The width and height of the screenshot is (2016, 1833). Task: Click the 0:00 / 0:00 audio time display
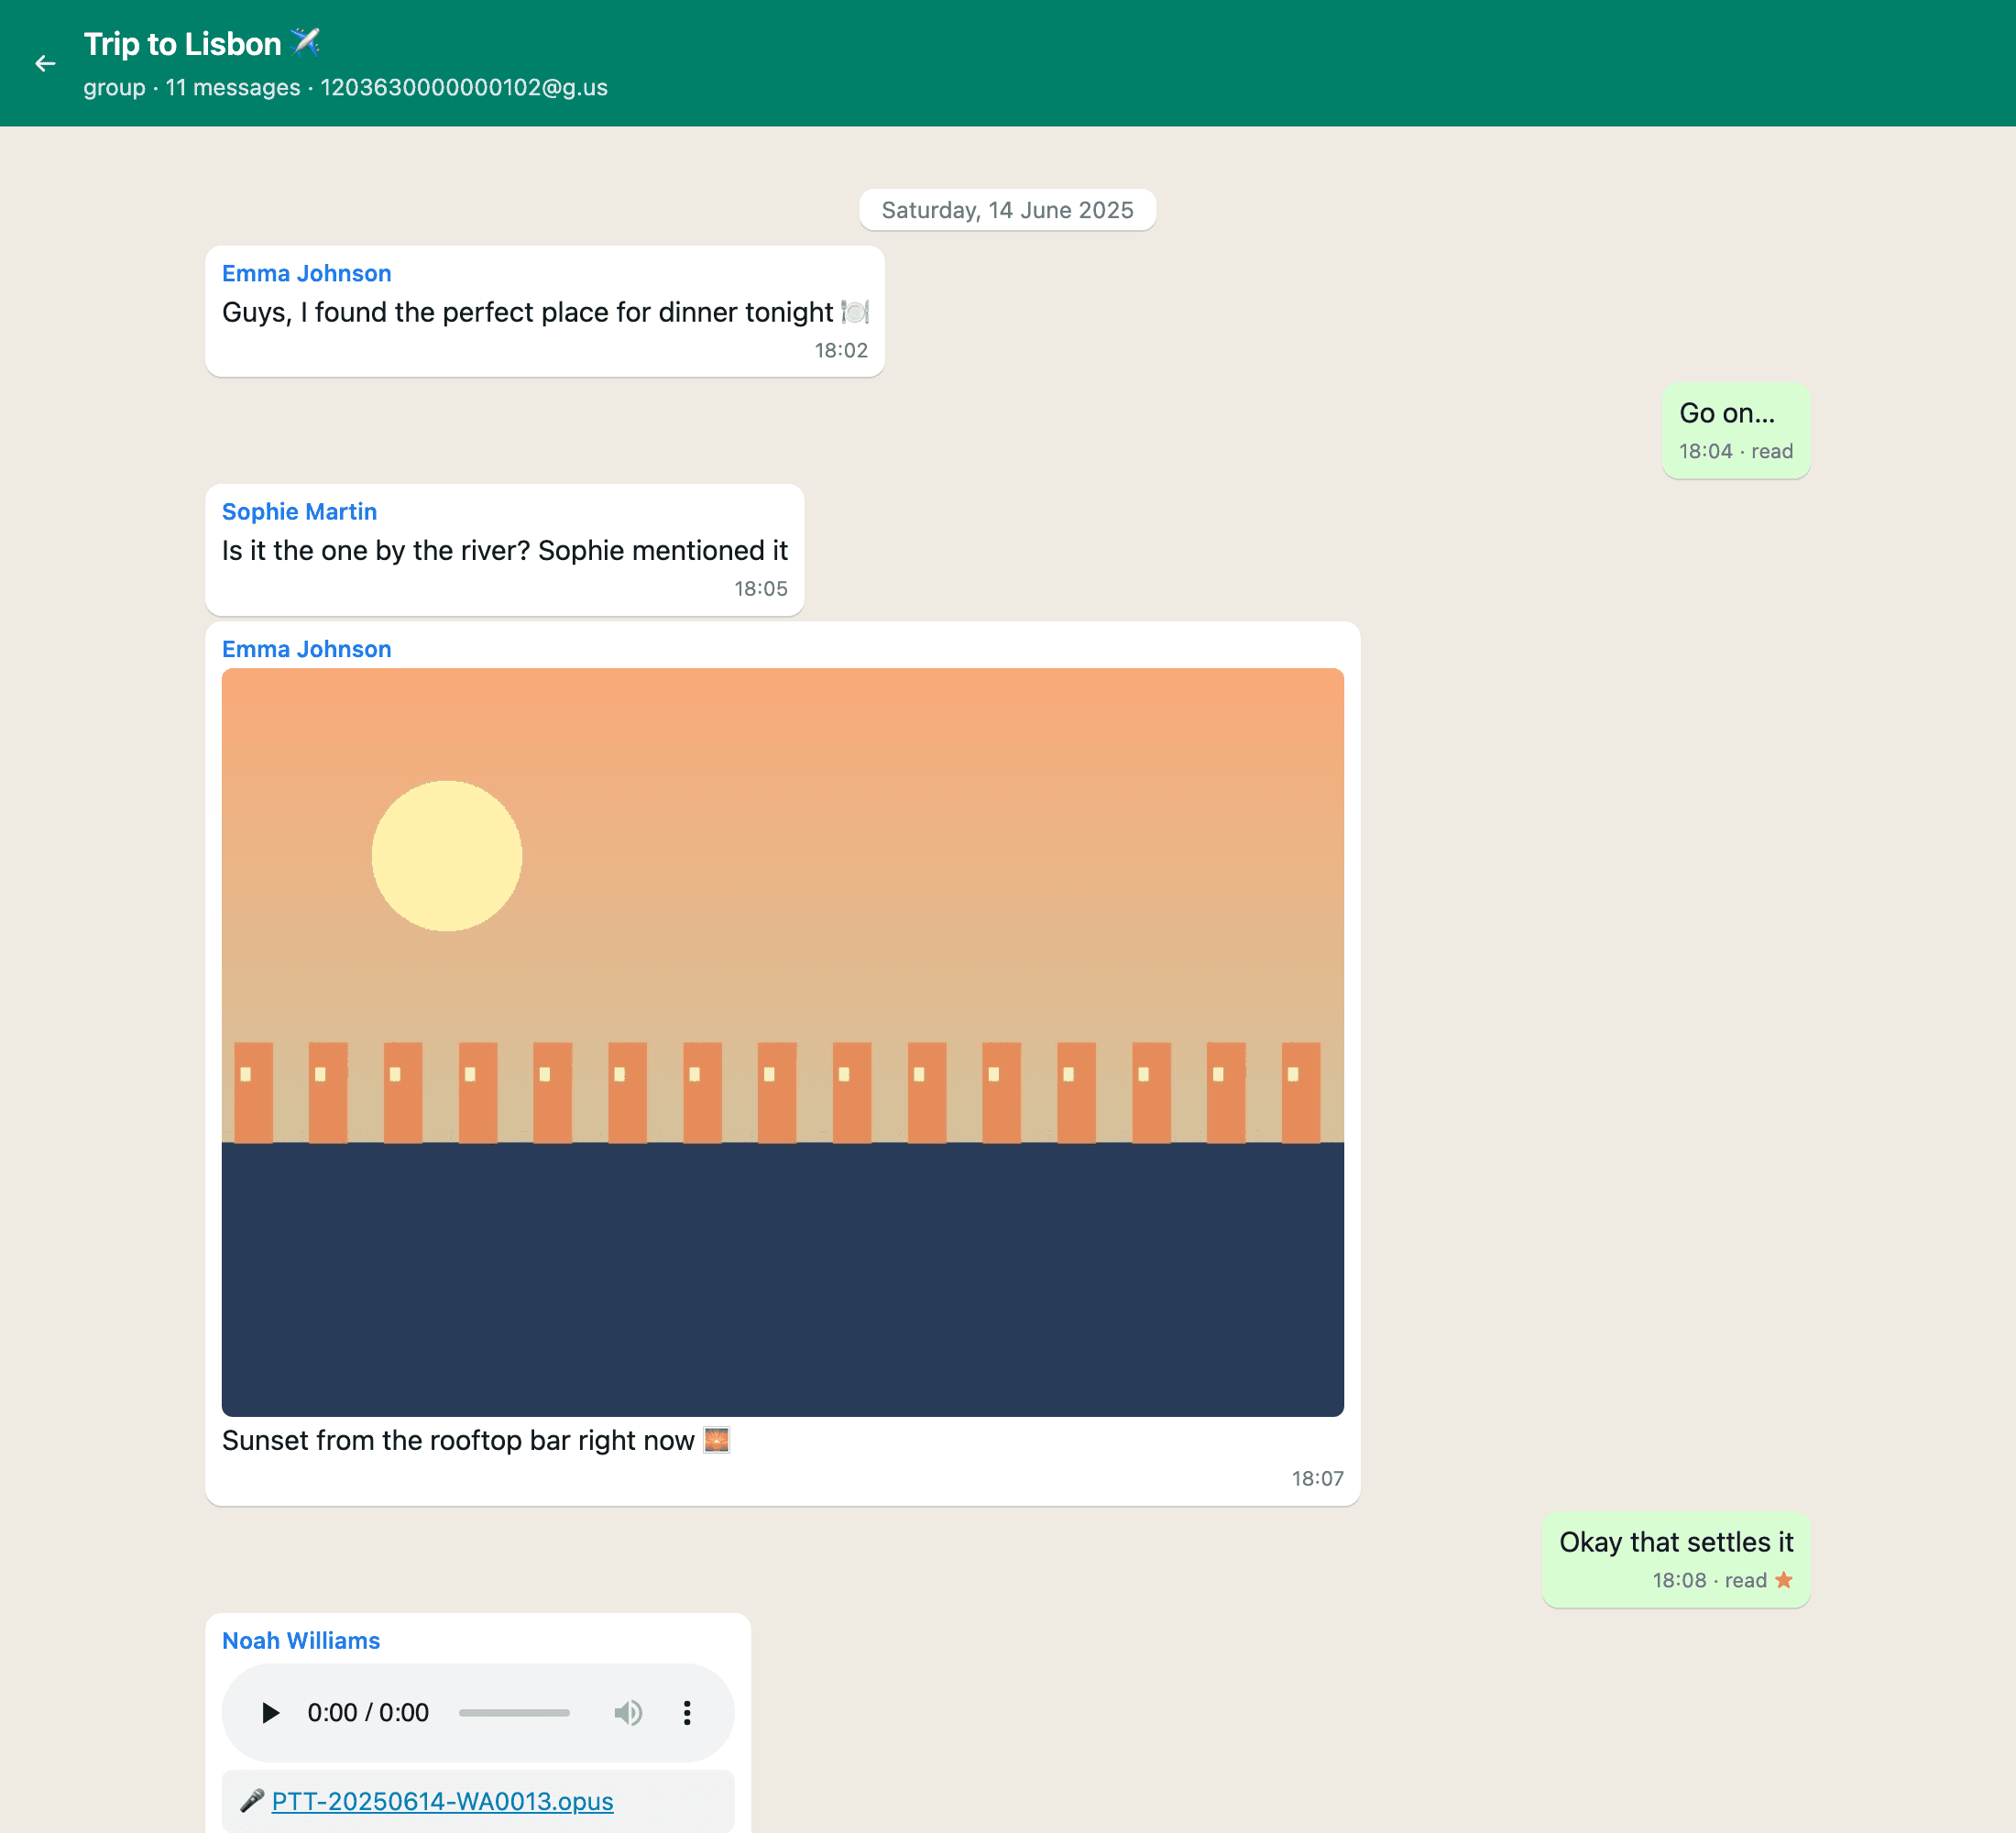368,1713
